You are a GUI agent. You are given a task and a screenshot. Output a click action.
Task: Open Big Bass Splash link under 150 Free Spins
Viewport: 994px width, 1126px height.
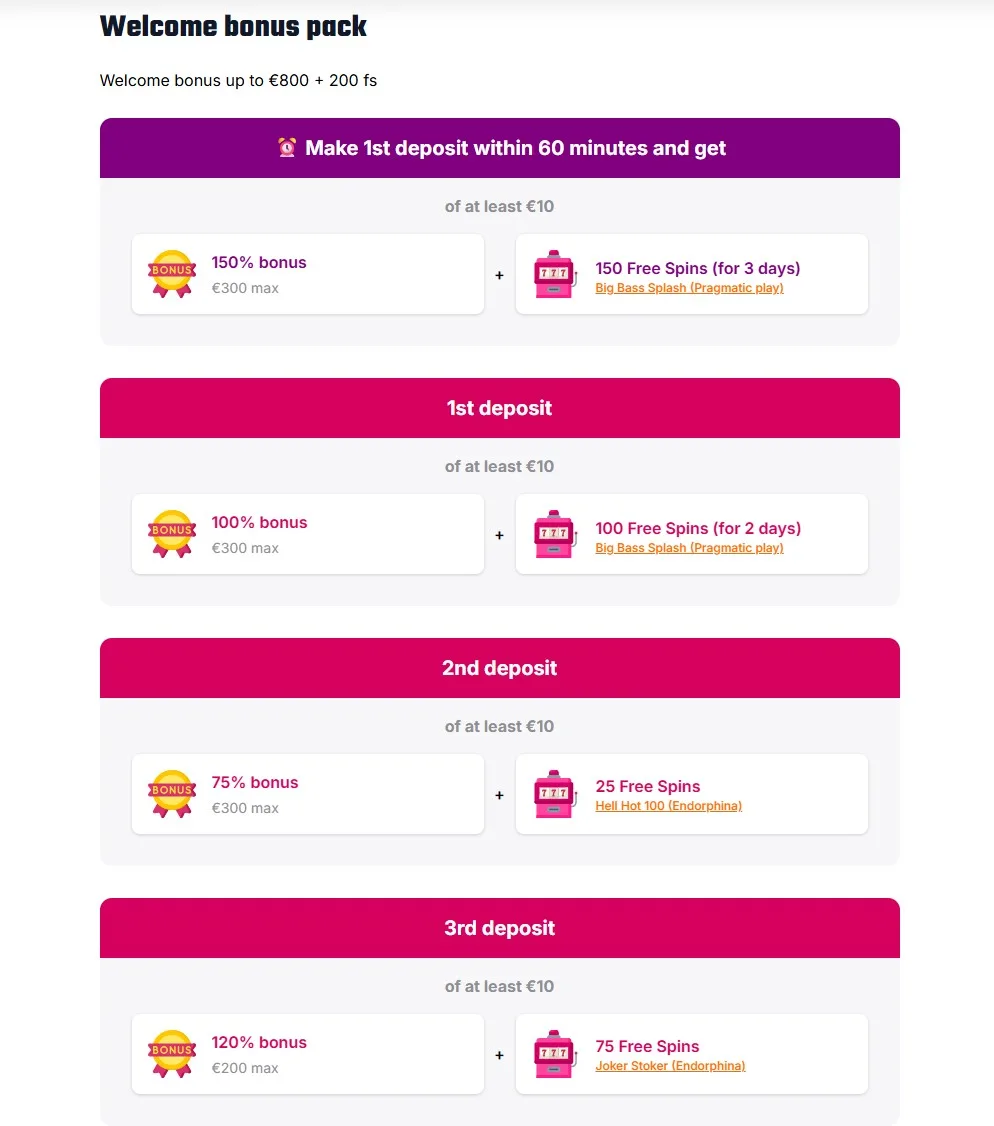(x=689, y=288)
